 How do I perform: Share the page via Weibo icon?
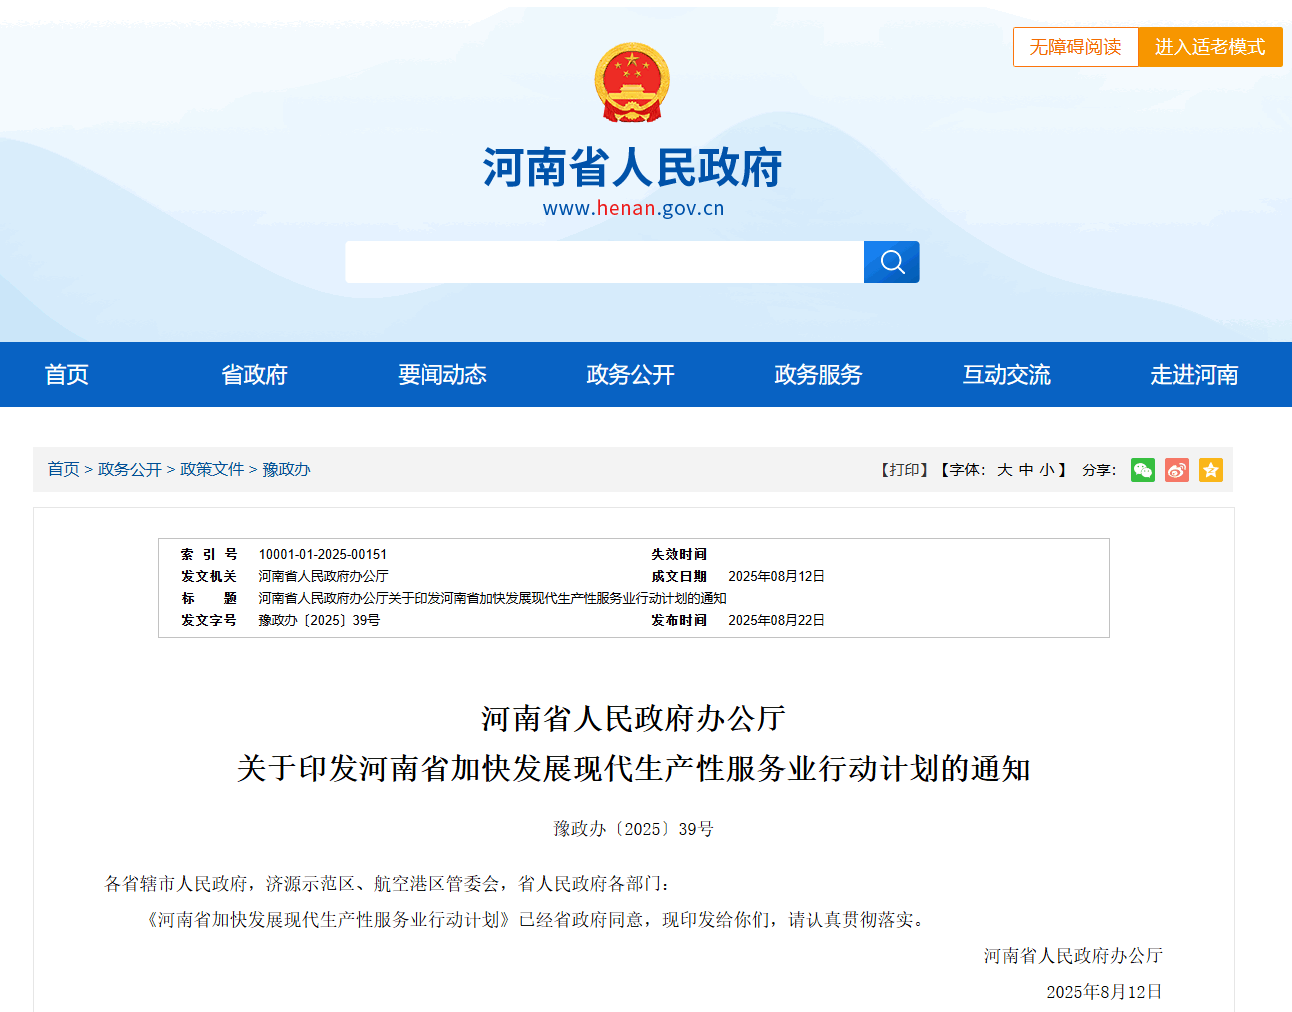(x=1177, y=470)
